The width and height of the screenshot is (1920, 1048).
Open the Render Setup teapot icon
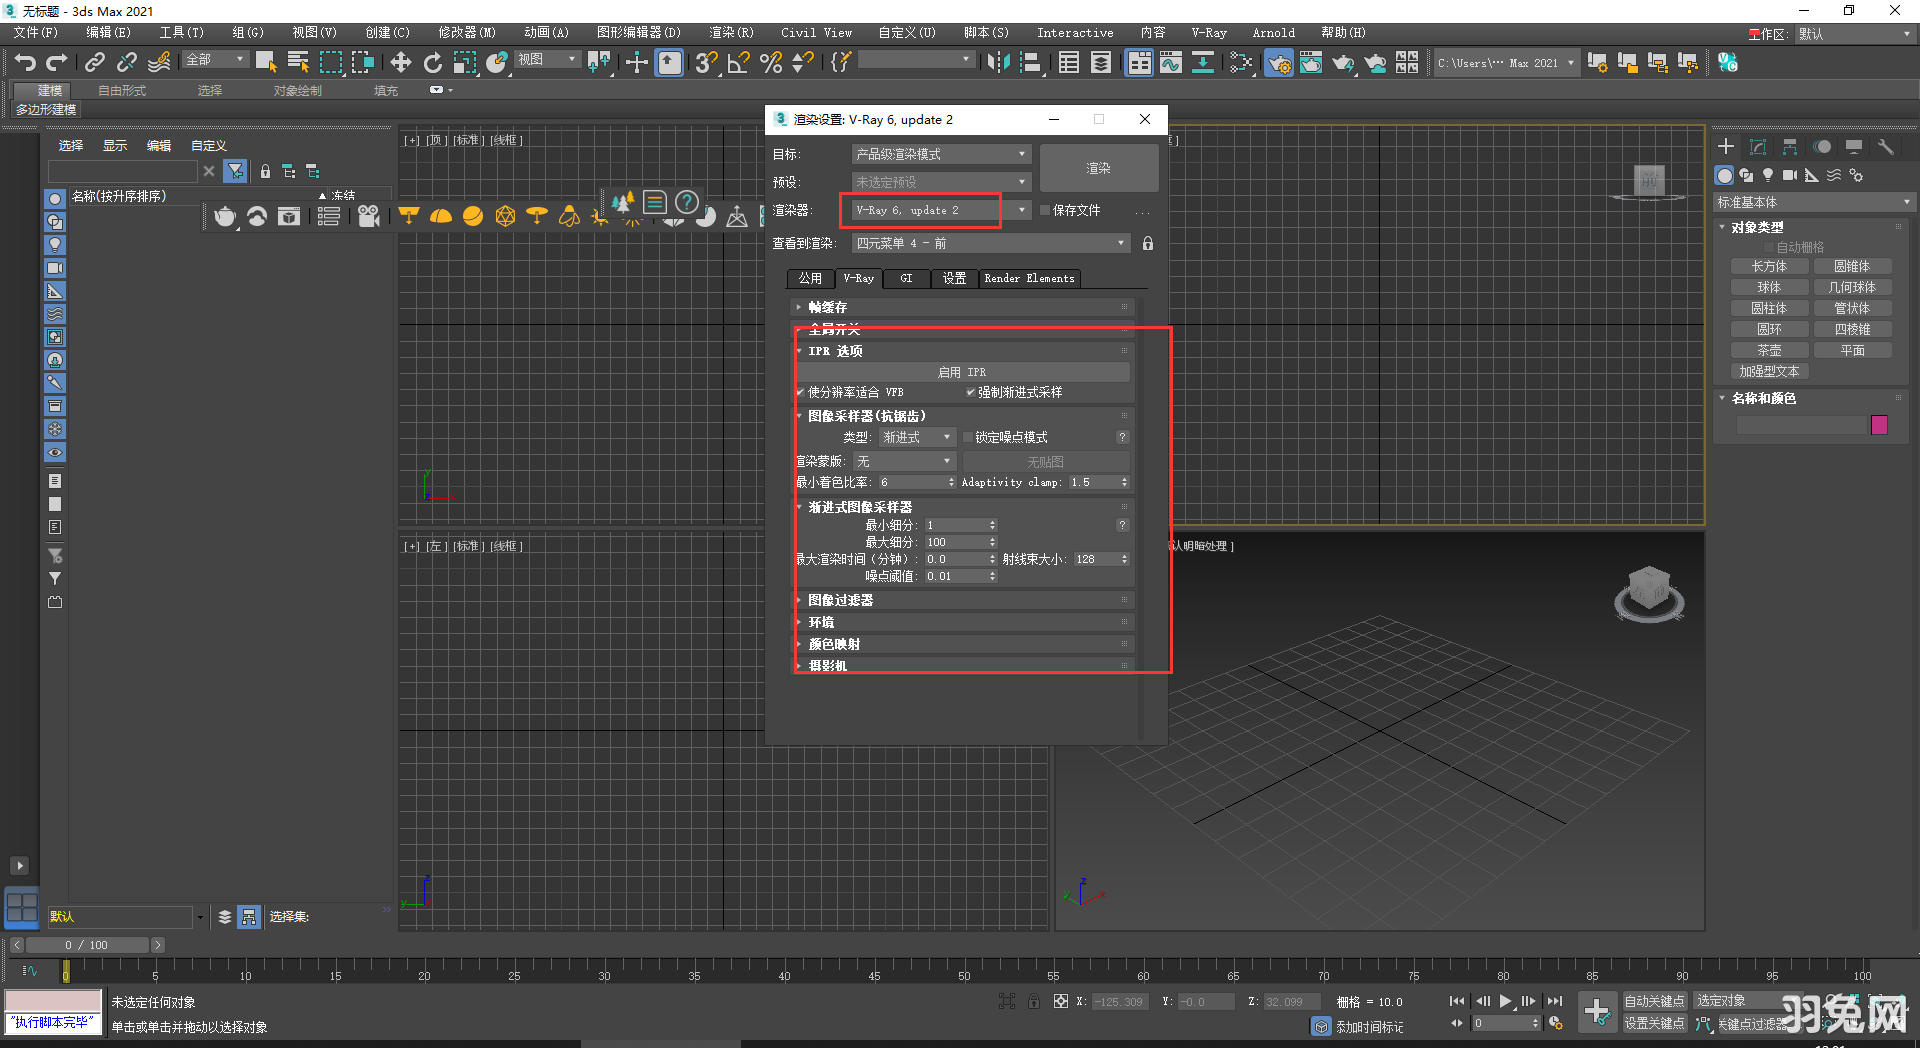click(x=1279, y=62)
